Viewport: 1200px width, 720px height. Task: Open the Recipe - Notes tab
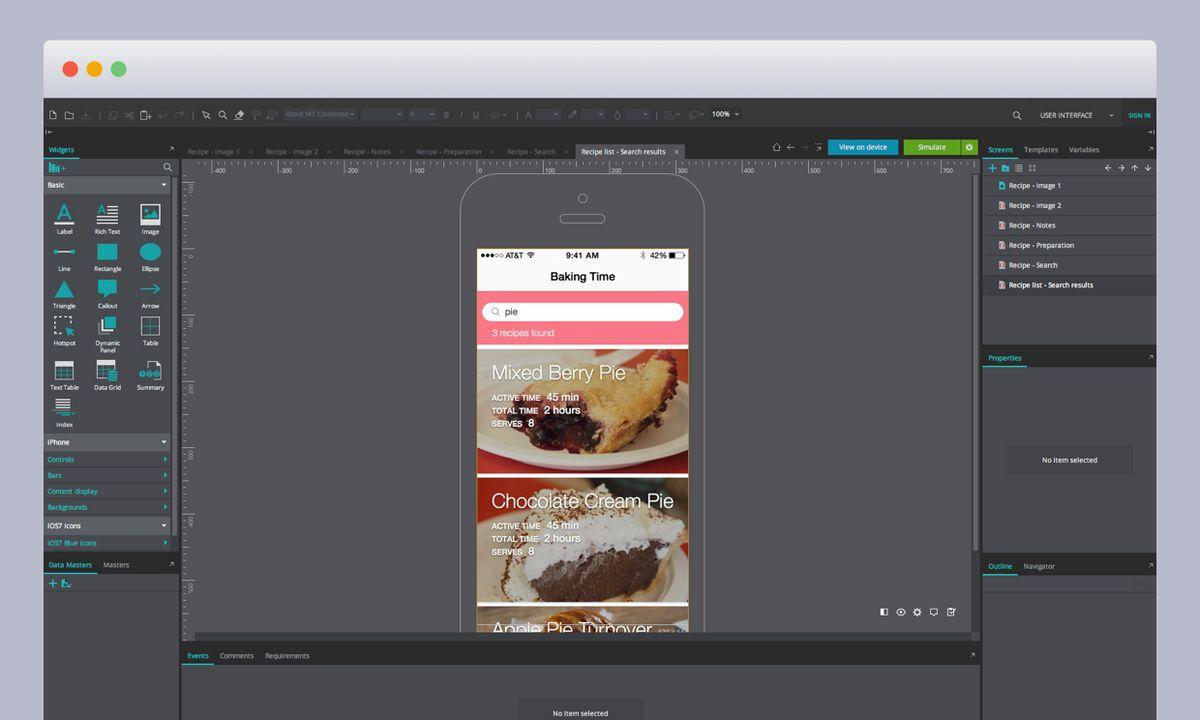pos(366,152)
